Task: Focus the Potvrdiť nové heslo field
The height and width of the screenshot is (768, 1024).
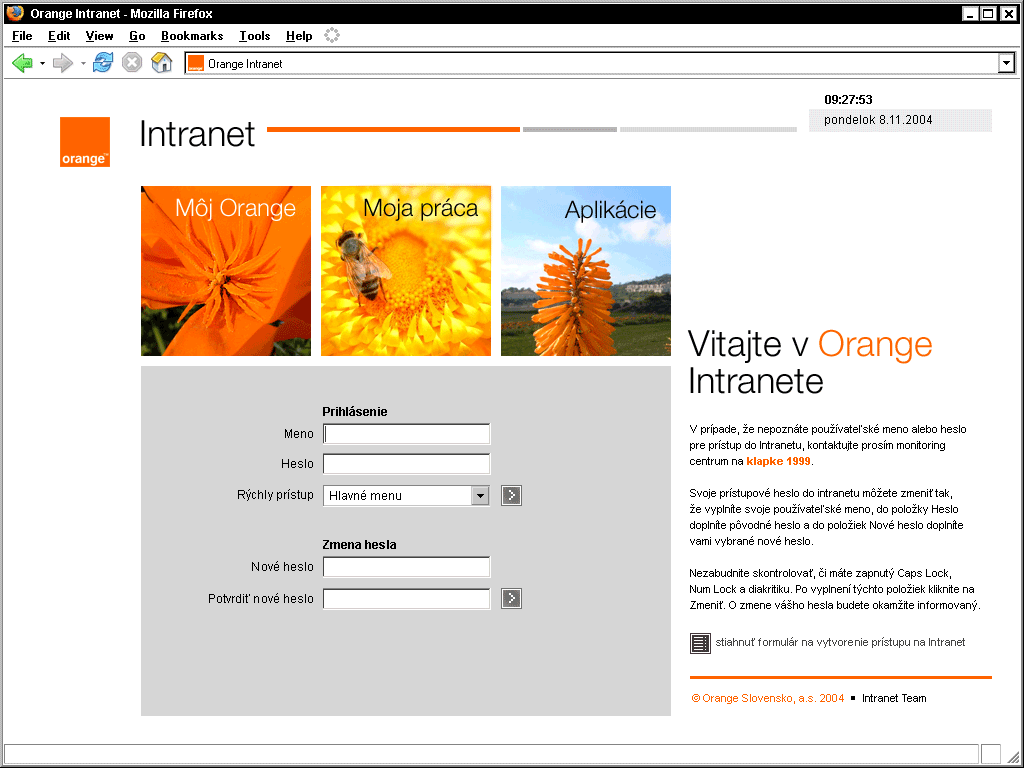Action: click(406, 598)
